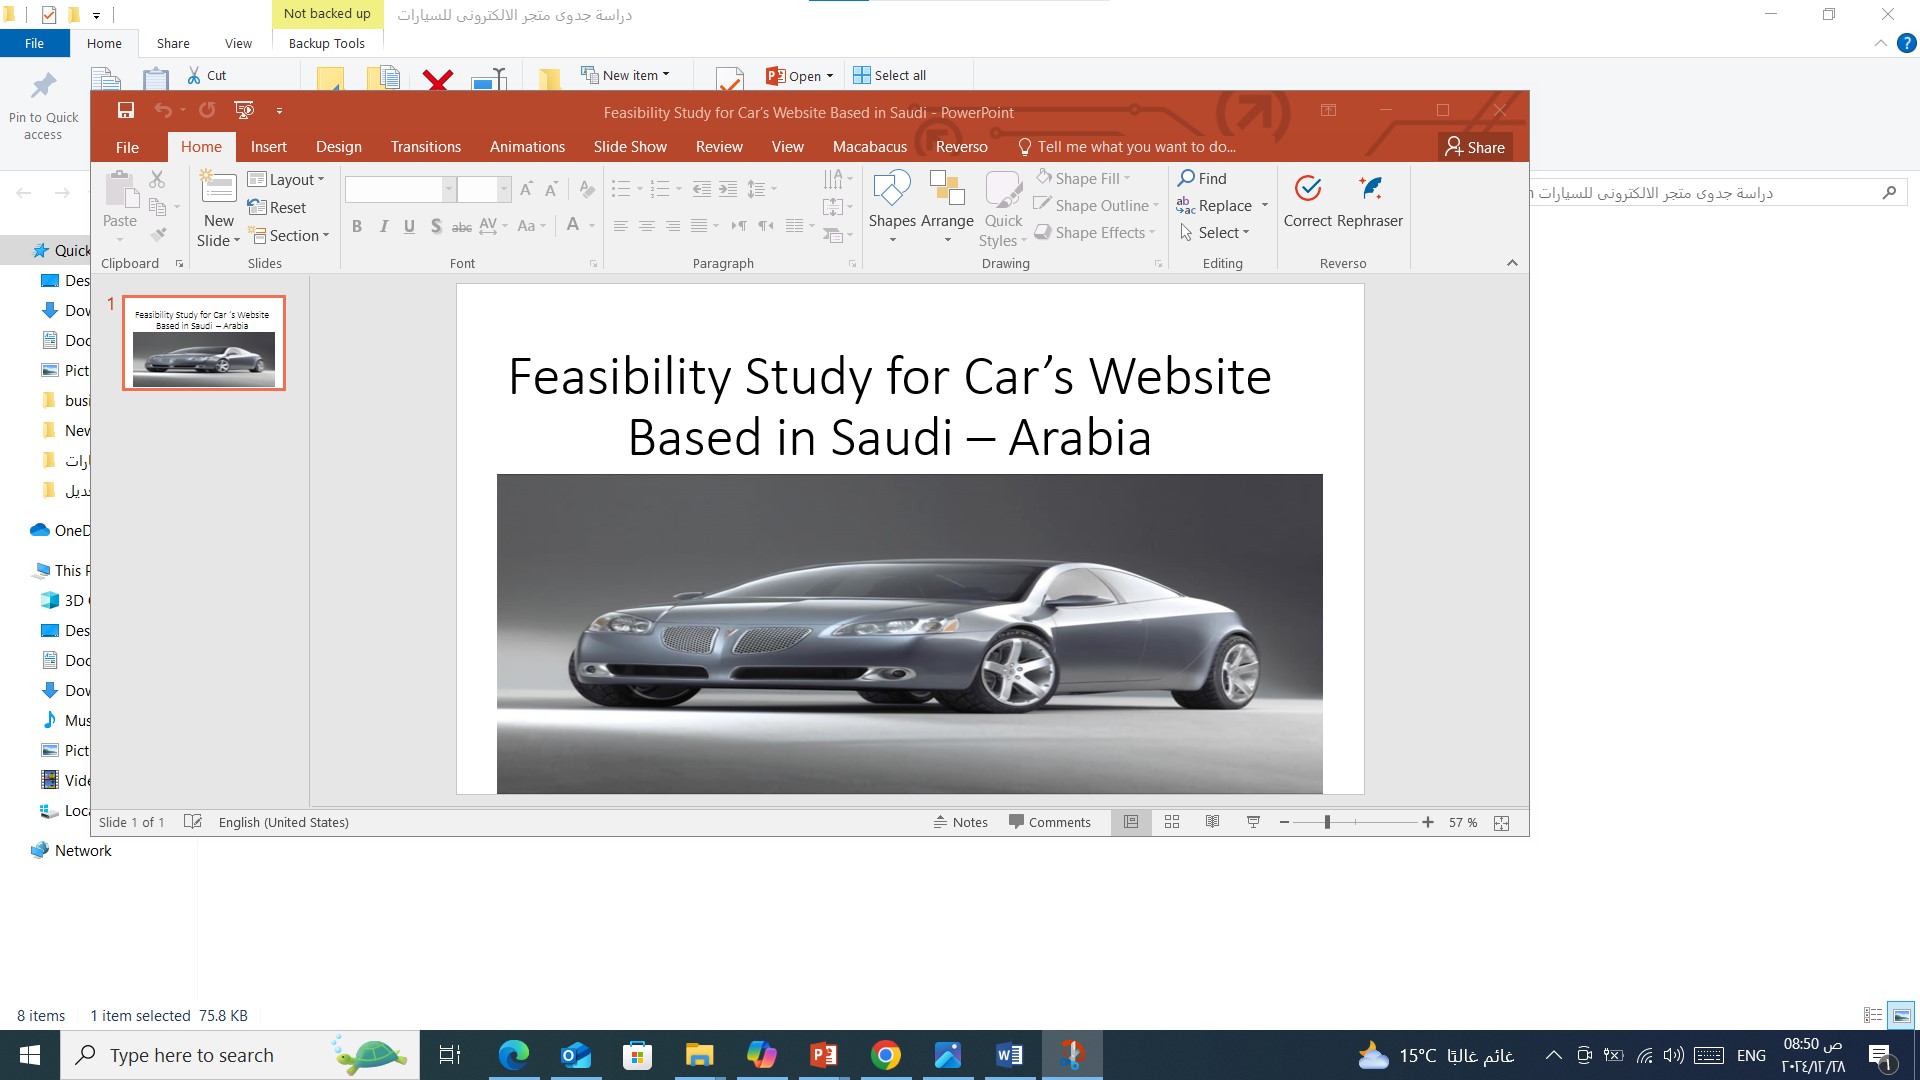This screenshot has width=1920, height=1080.
Task: Switch to Slide Sorter view icon
Action: [x=1172, y=822]
